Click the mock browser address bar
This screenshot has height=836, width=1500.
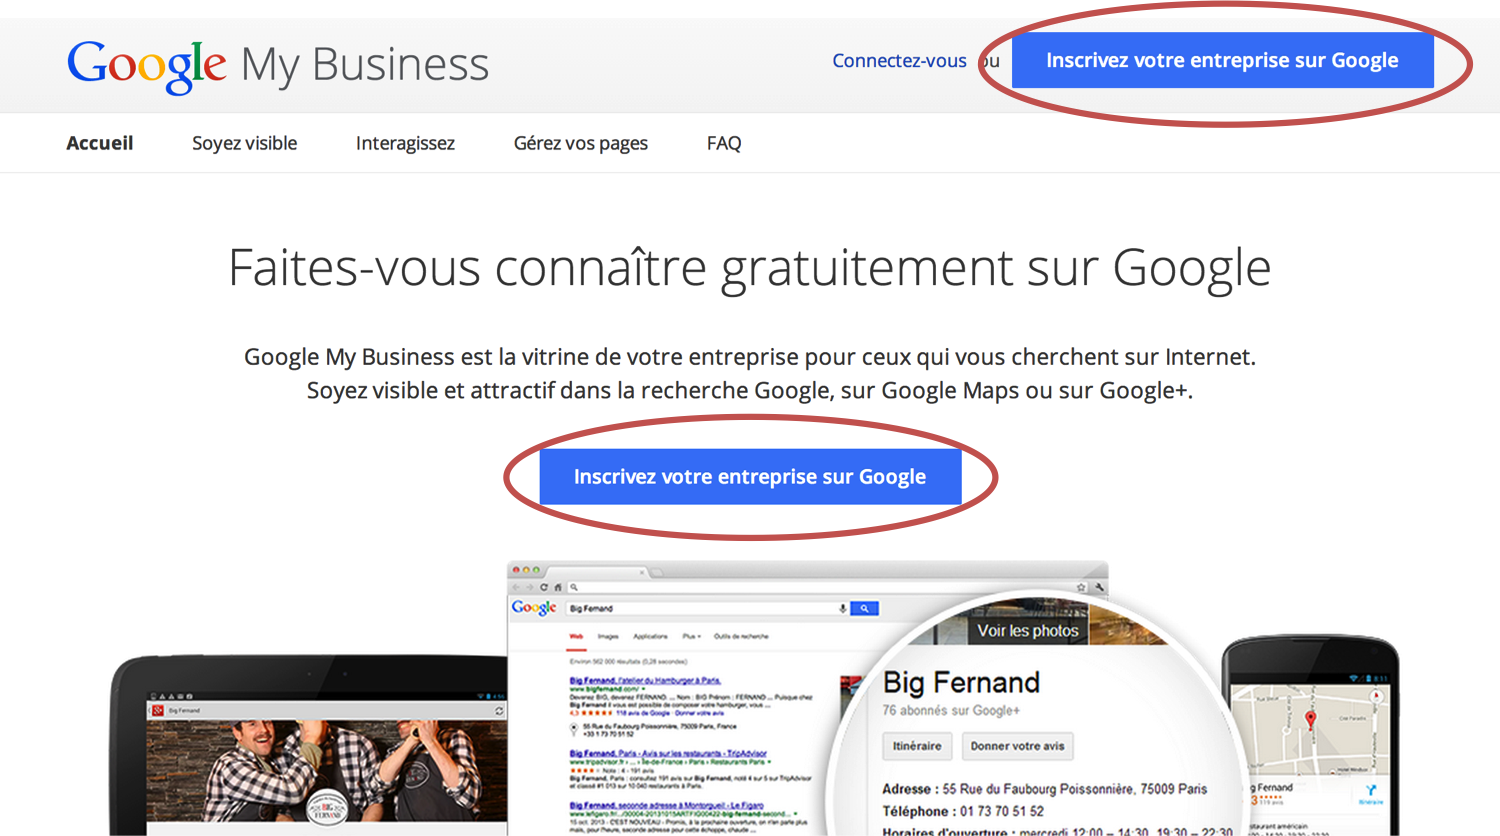pyautogui.click(x=828, y=587)
